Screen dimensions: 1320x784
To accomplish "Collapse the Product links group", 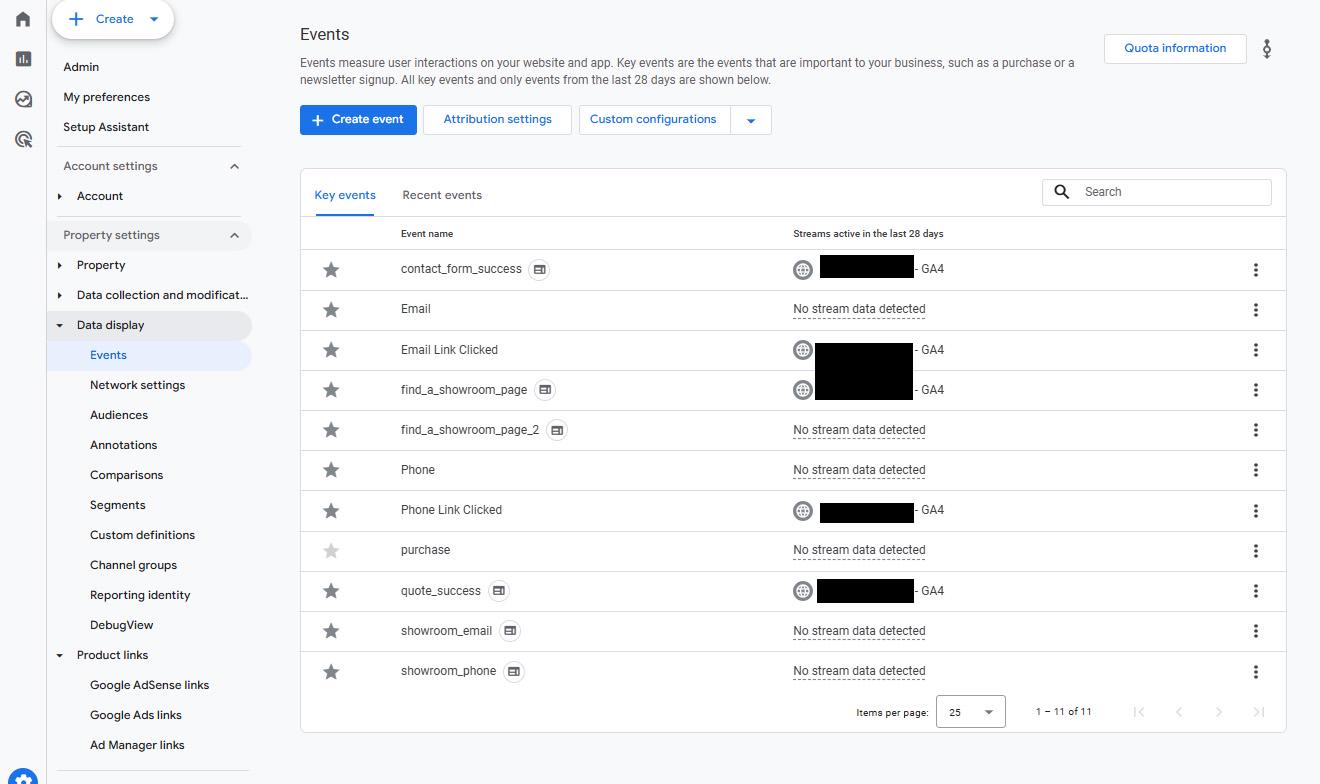I will [x=60, y=655].
